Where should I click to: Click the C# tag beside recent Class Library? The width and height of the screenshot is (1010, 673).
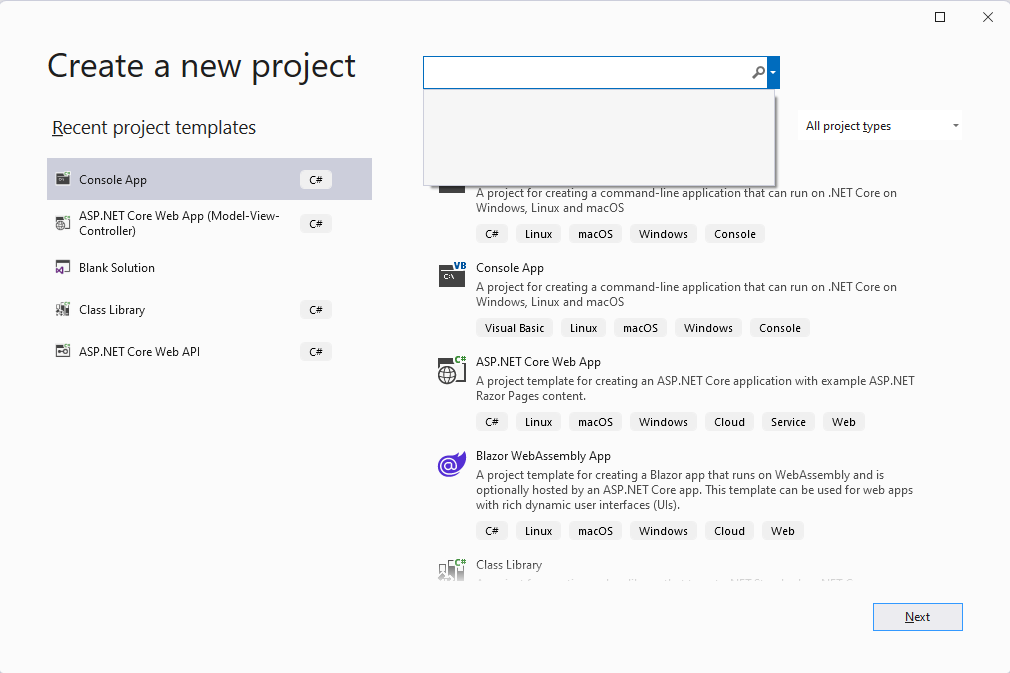click(316, 310)
